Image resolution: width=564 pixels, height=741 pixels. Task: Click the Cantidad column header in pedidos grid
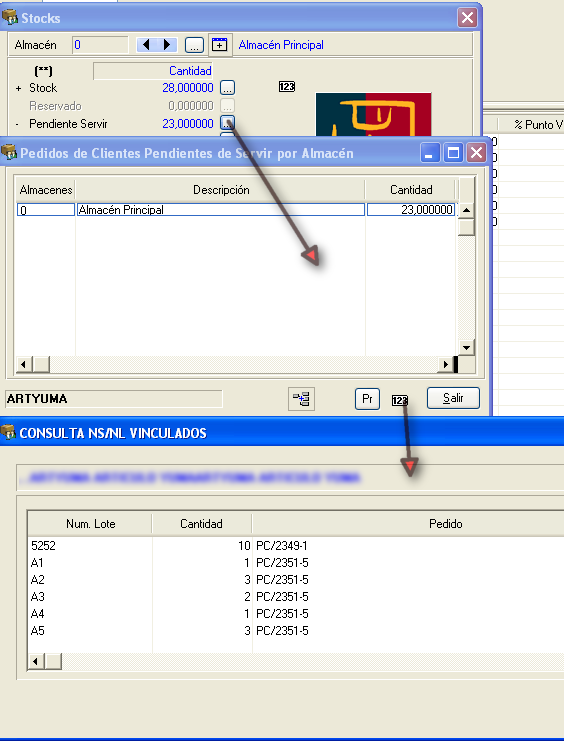(x=411, y=190)
